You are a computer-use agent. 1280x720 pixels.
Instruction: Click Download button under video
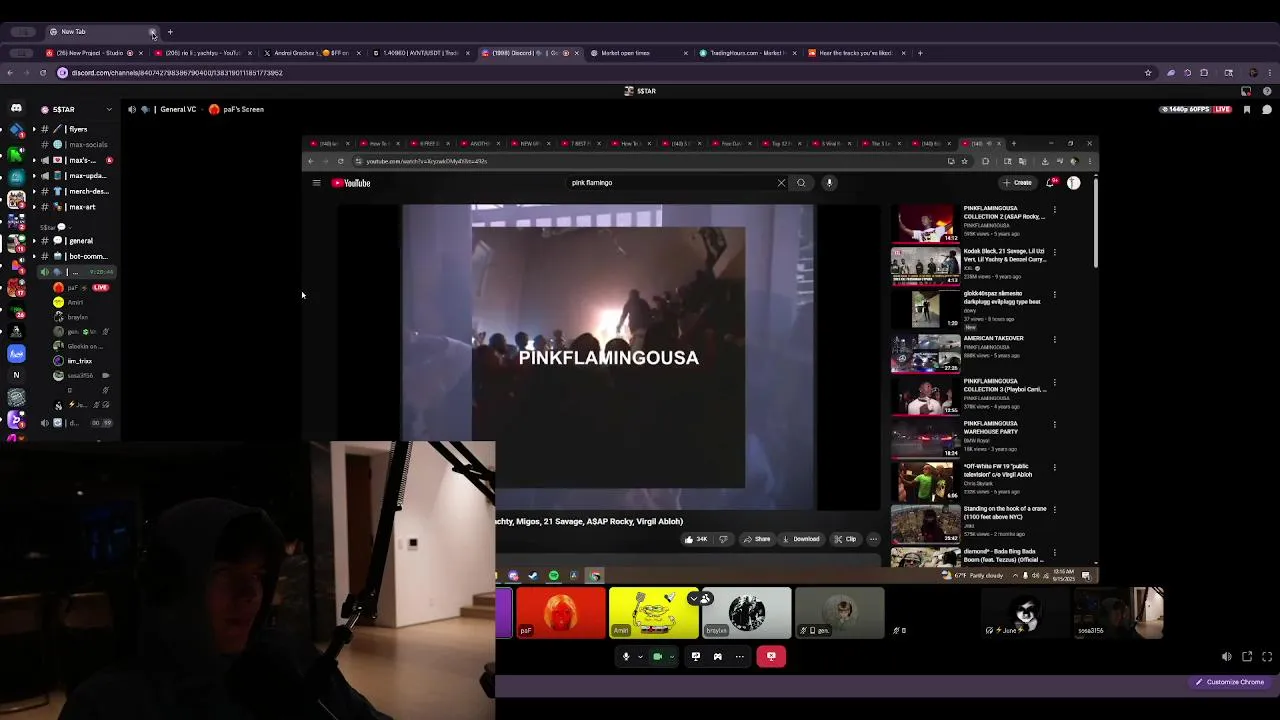801,539
